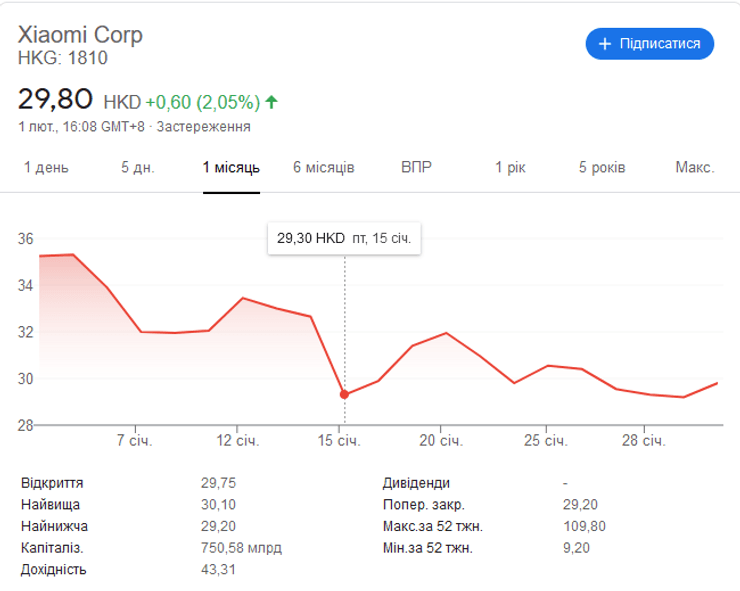740x591 pixels.
Task: Click the HKG: 1810 ticker text
Action: click(x=63, y=58)
